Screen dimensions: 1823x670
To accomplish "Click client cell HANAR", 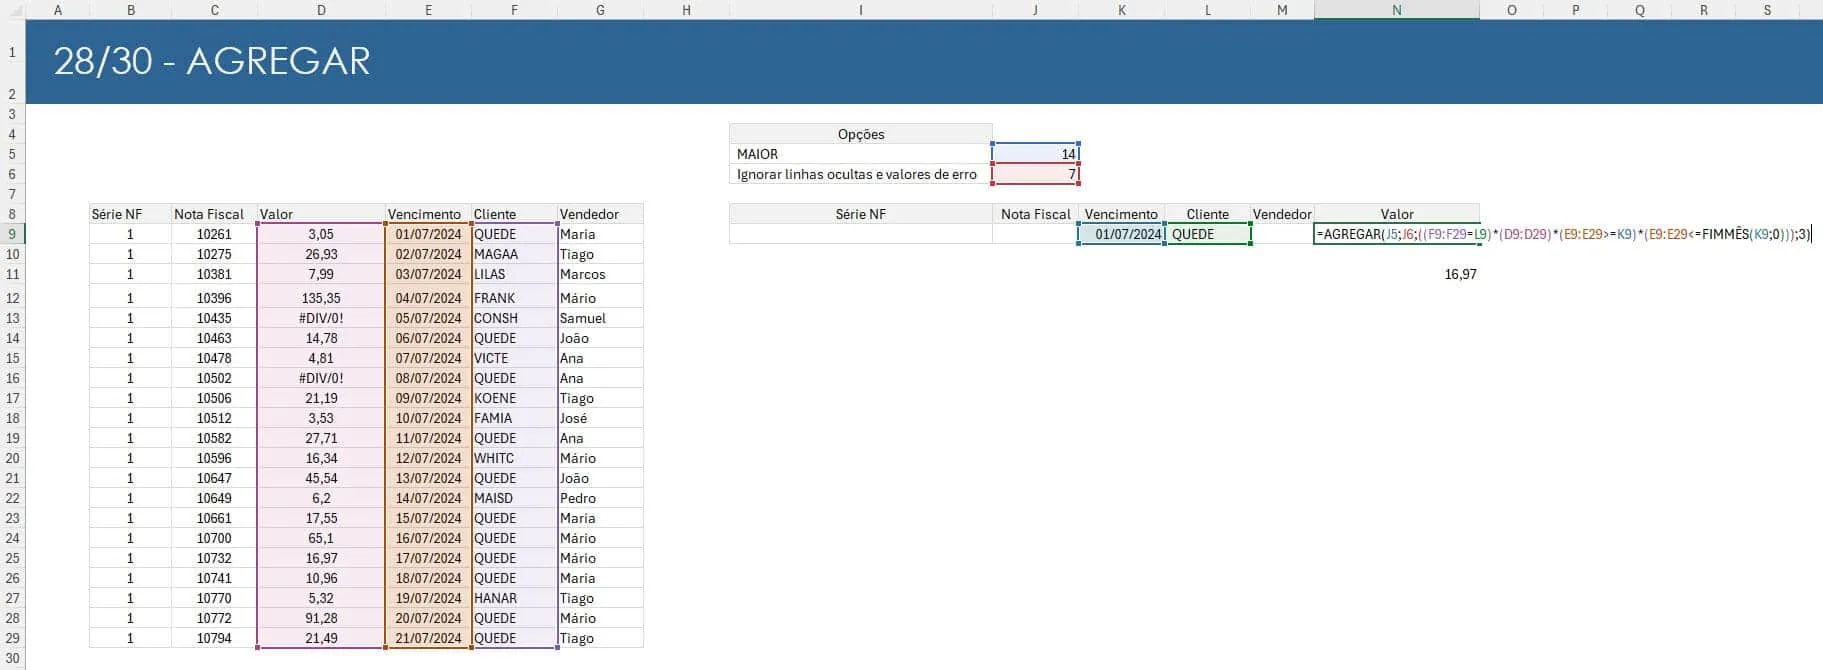I will [514, 598].
